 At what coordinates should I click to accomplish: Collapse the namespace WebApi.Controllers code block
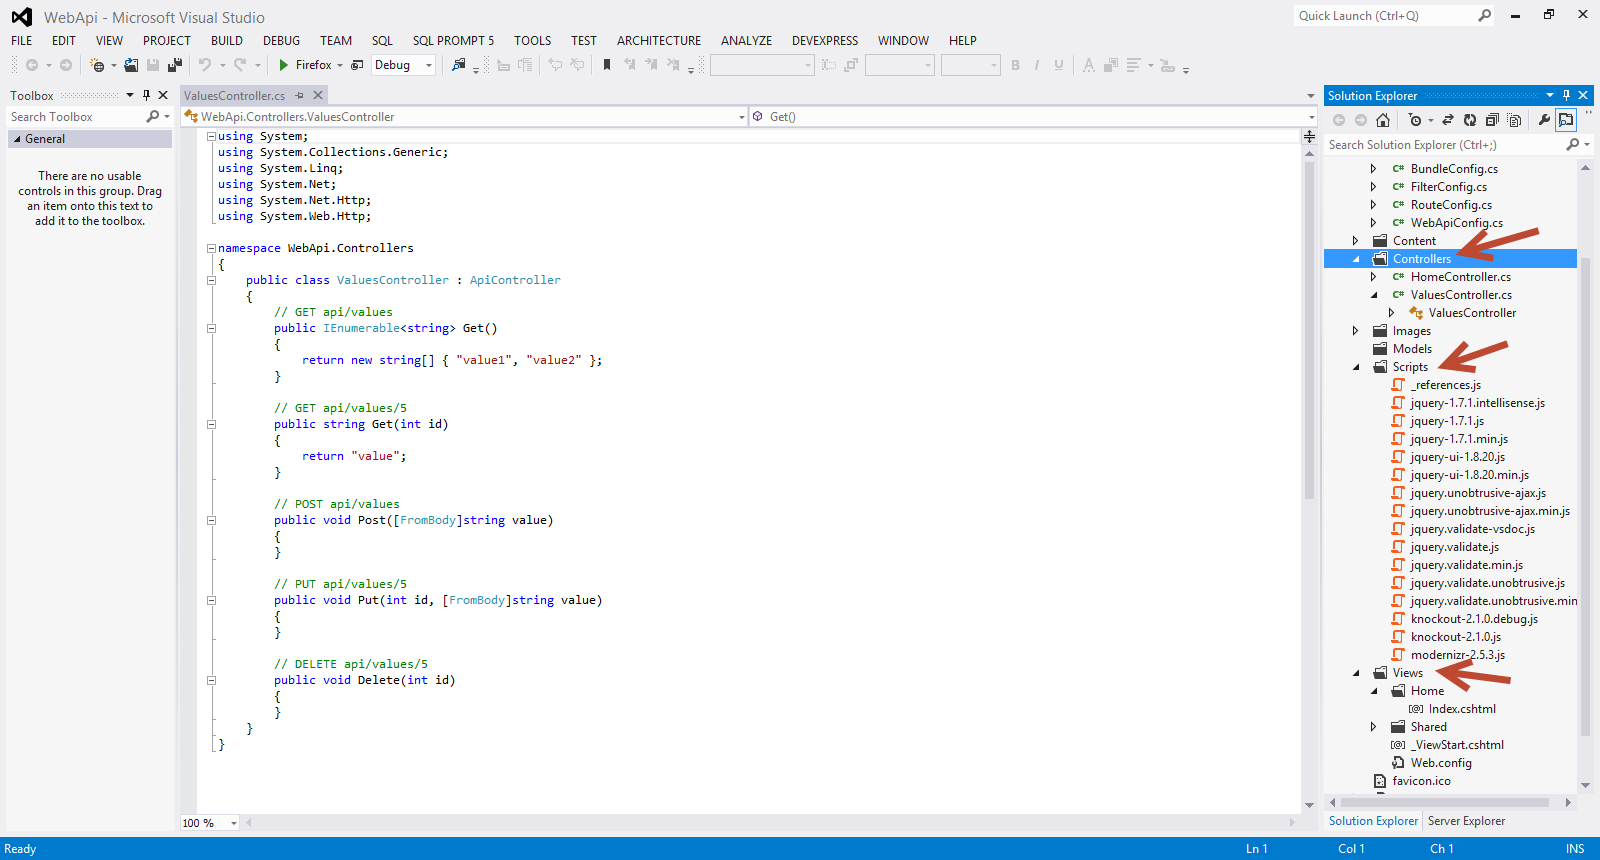[211, 248]
